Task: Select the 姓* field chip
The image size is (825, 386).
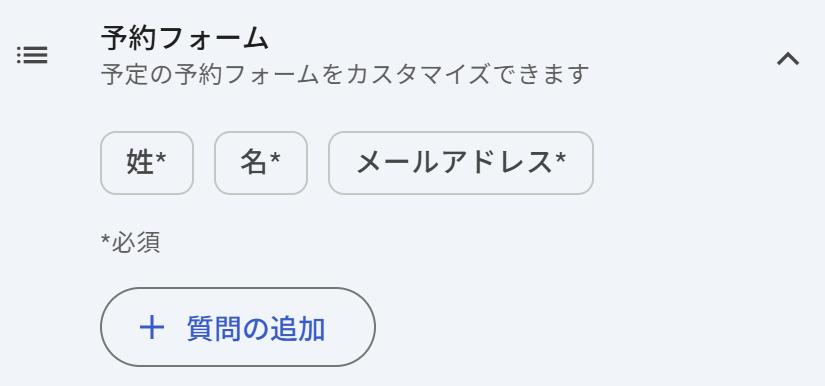Action: point(147,163)
